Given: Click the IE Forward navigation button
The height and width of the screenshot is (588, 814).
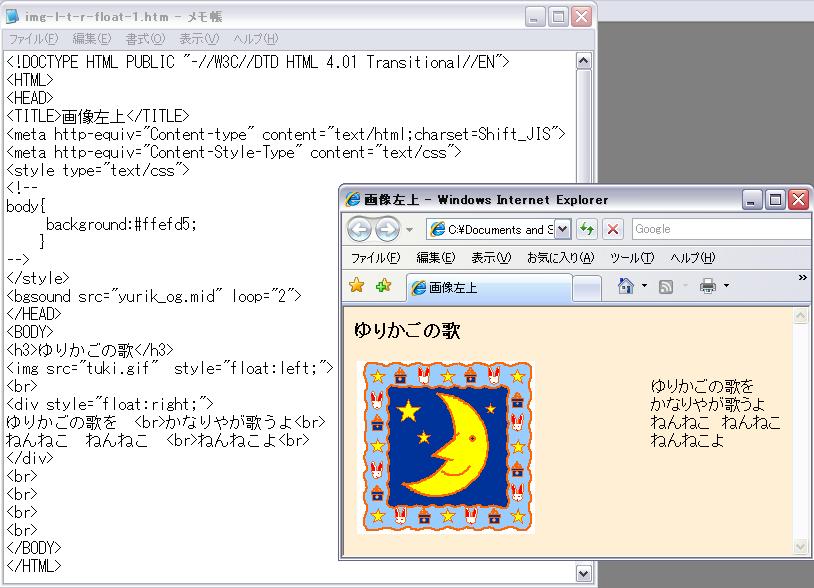Looking at the screenshot, I should tap(387, 229).
